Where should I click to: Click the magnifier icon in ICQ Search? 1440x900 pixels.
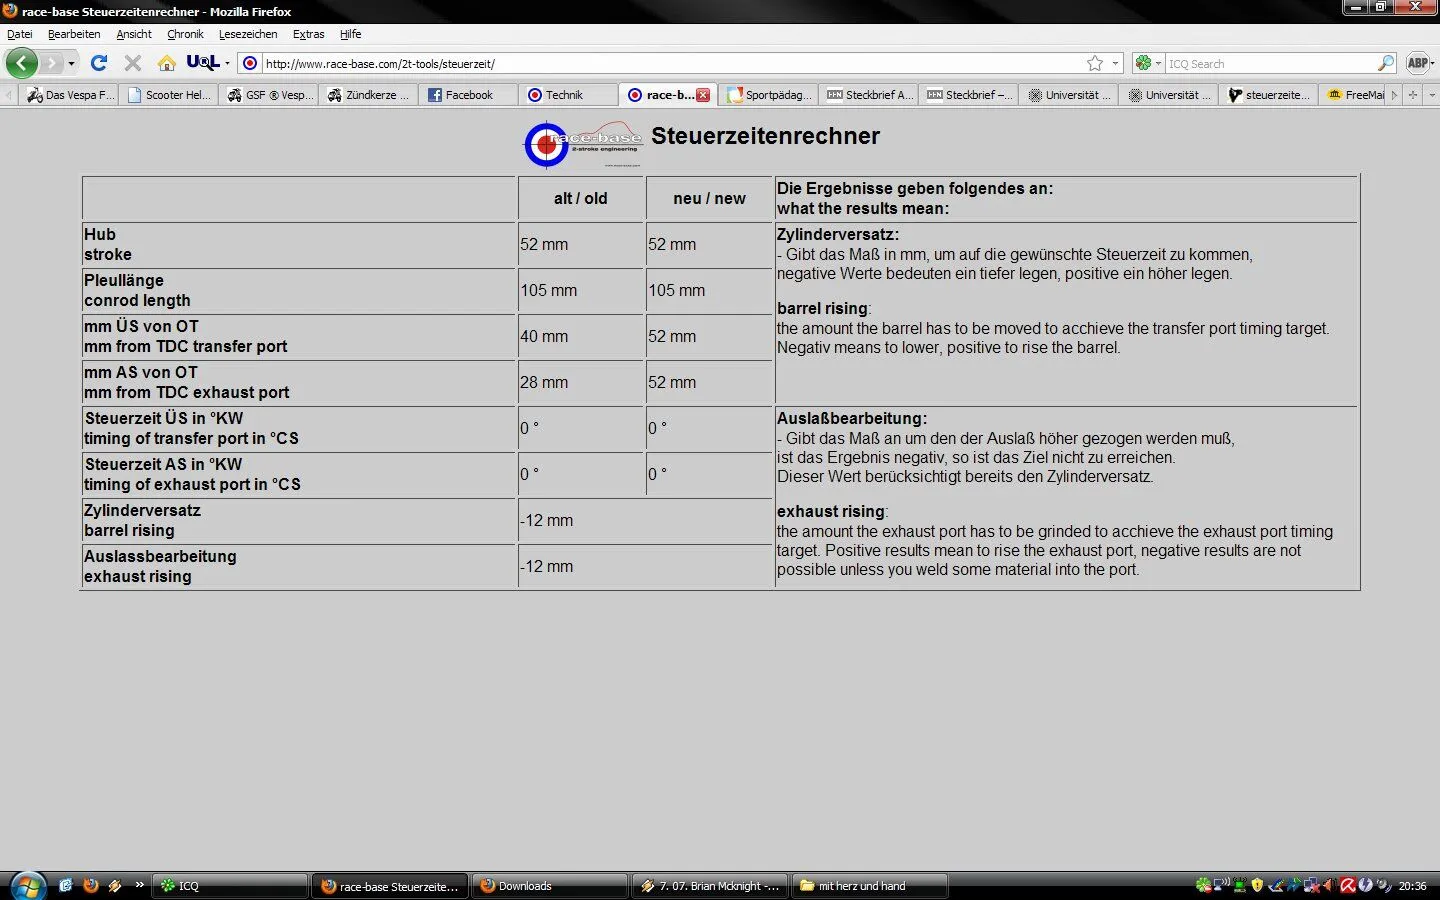[1385, 63]
